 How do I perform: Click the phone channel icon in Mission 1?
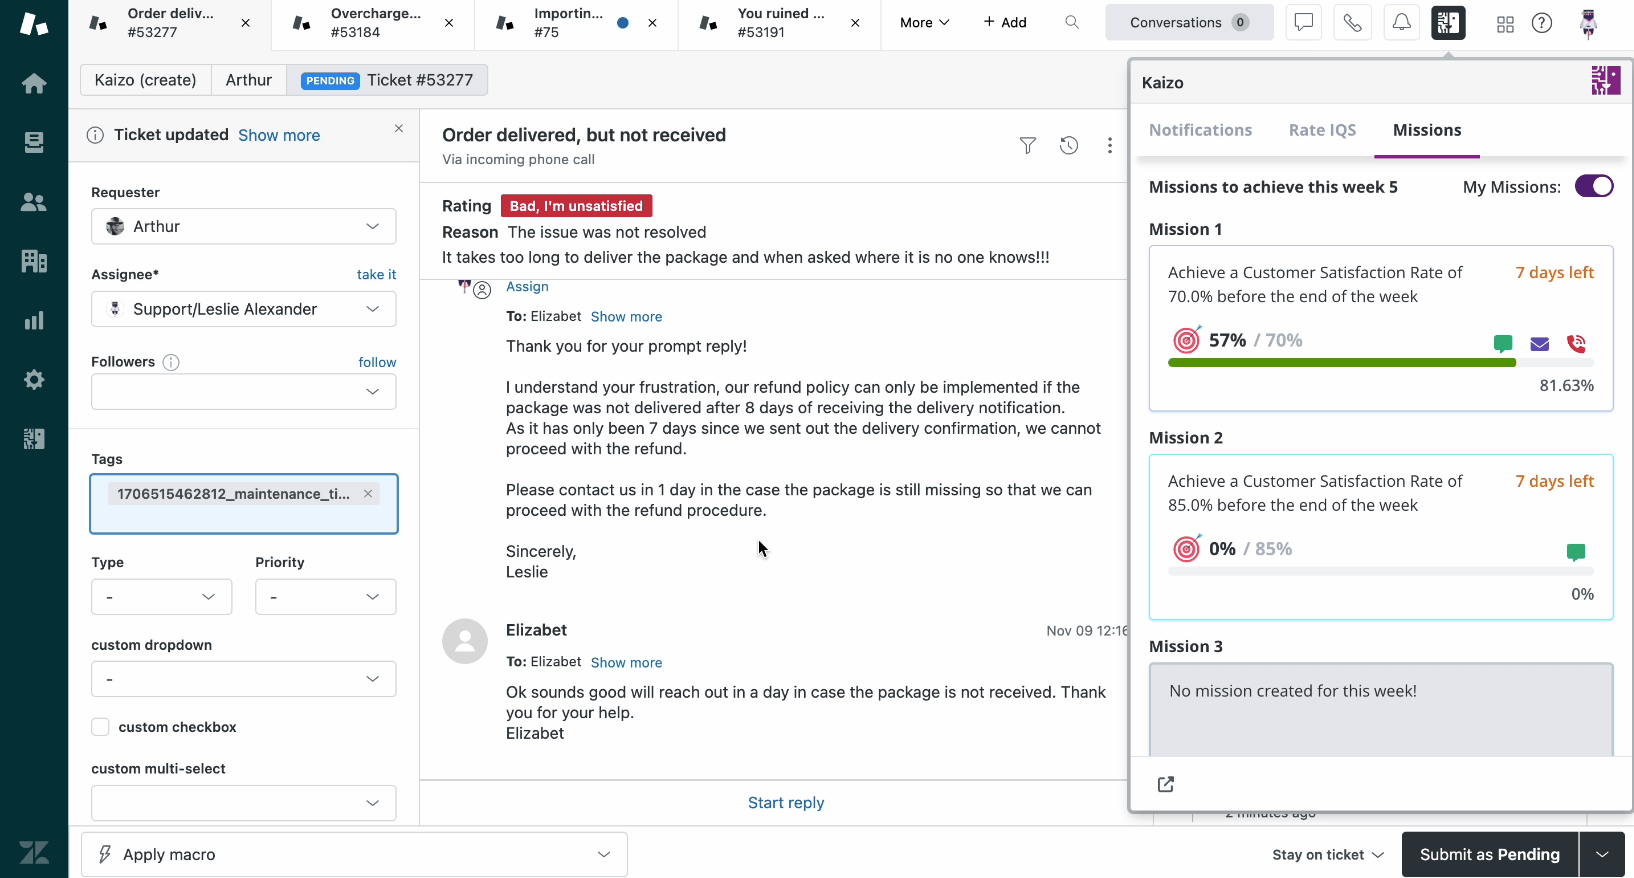click(1577, 344)
